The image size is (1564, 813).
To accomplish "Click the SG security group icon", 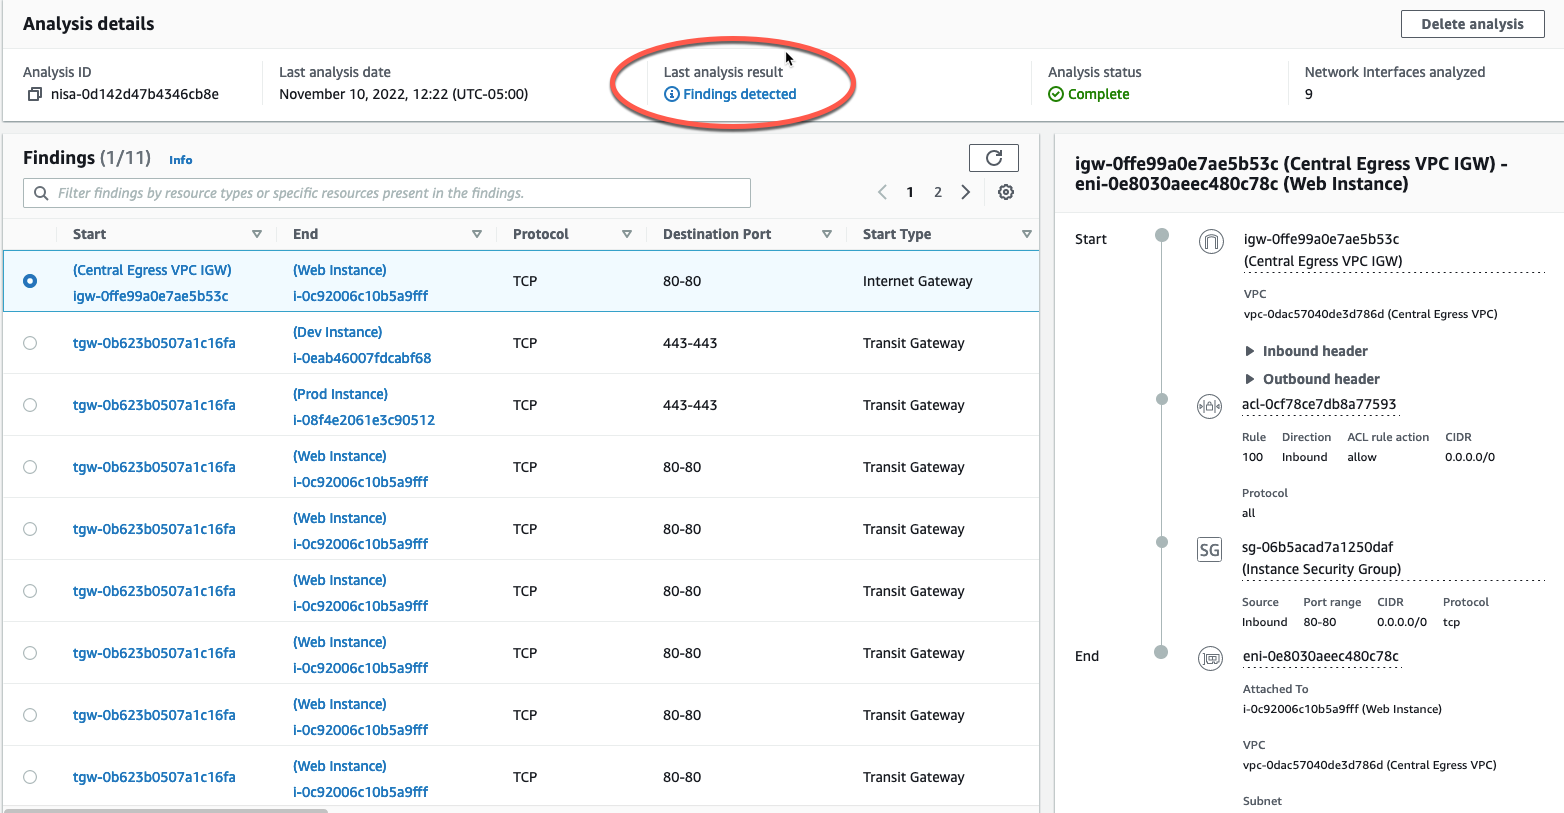I will pos(1209,549).
